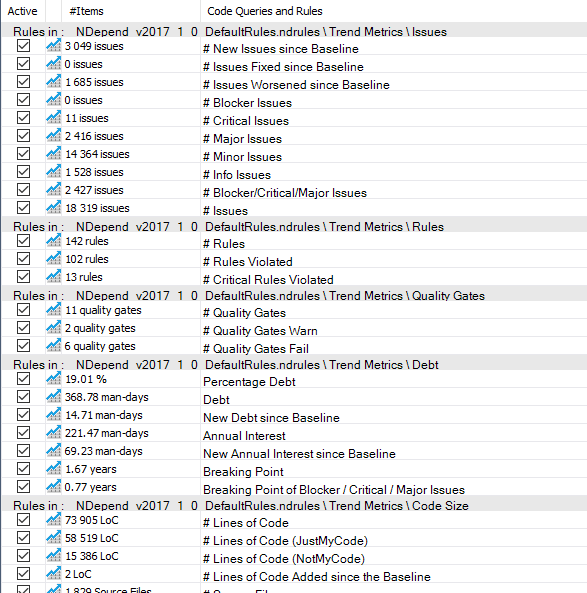Uncheck Active box for New Issues since Baseline

pos(23,46)
